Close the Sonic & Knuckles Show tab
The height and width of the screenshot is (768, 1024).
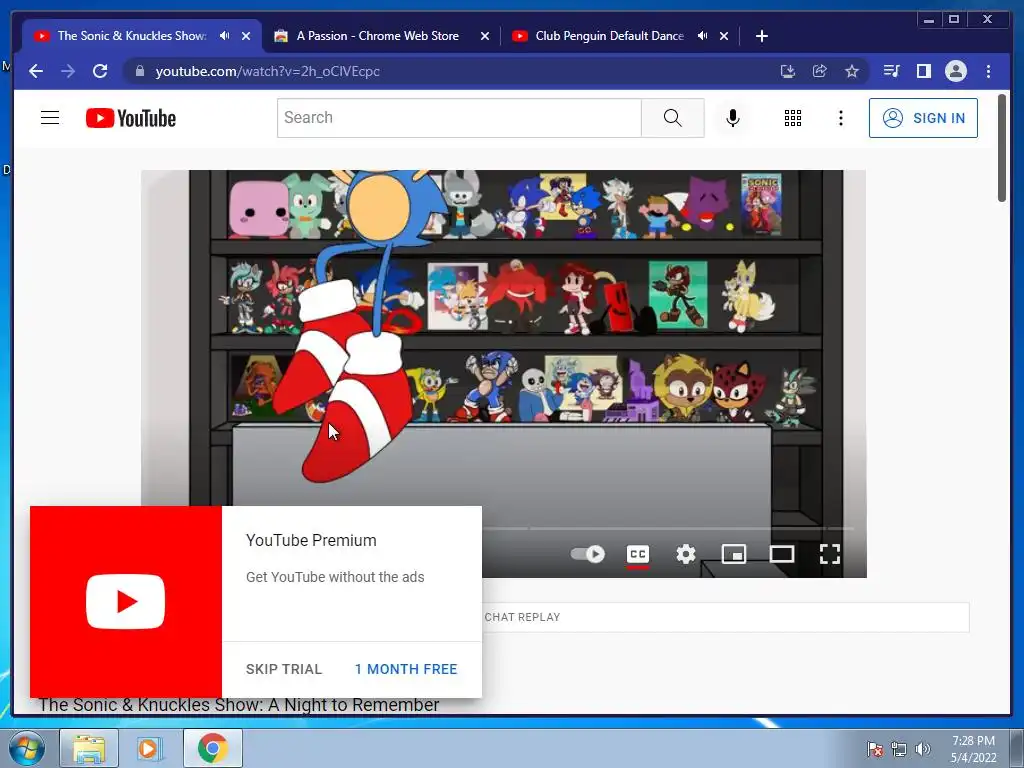coord(246,36)
